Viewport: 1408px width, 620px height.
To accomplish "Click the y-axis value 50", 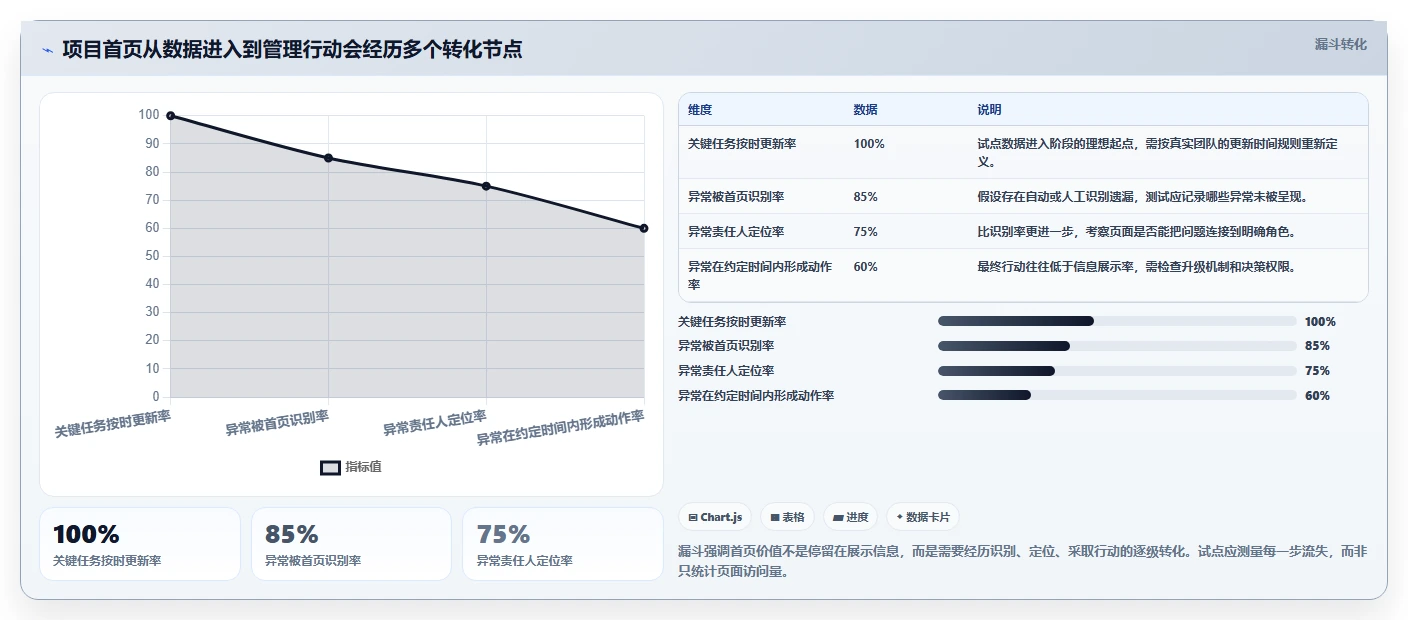I will tap(153, 256).
